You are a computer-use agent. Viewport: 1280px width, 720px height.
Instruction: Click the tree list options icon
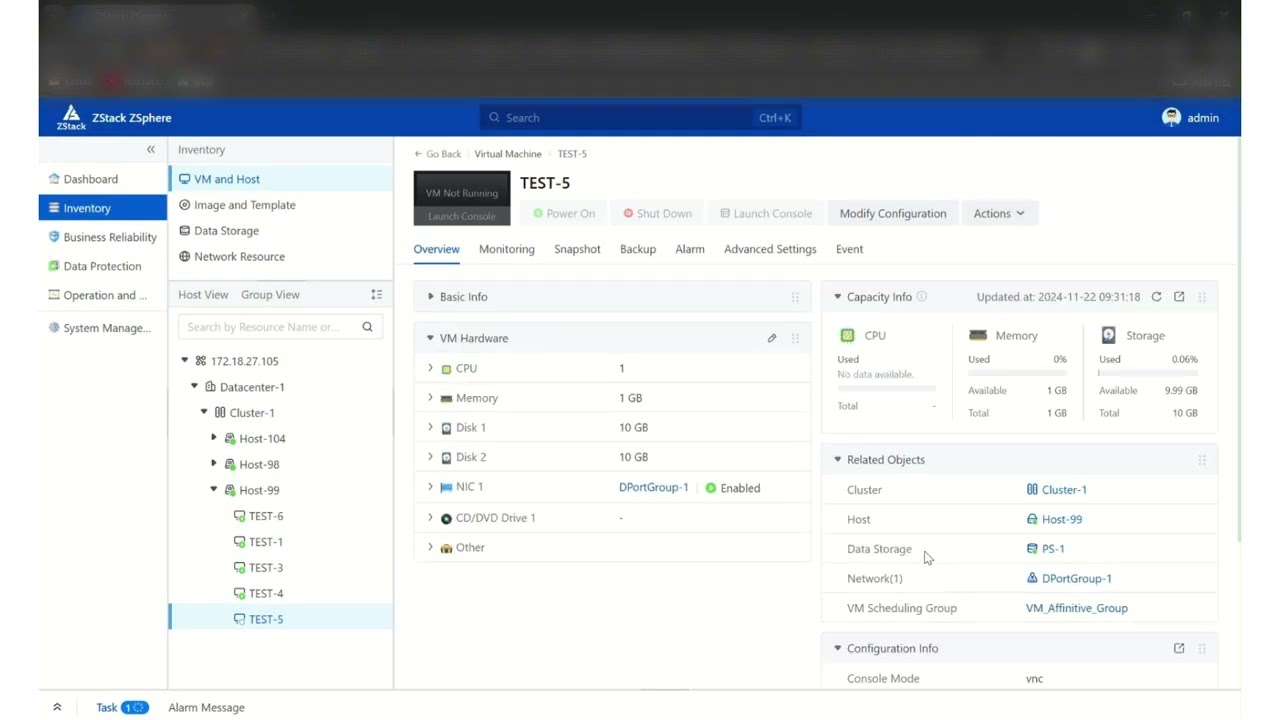pyautogui.click(x=377, y=295)
